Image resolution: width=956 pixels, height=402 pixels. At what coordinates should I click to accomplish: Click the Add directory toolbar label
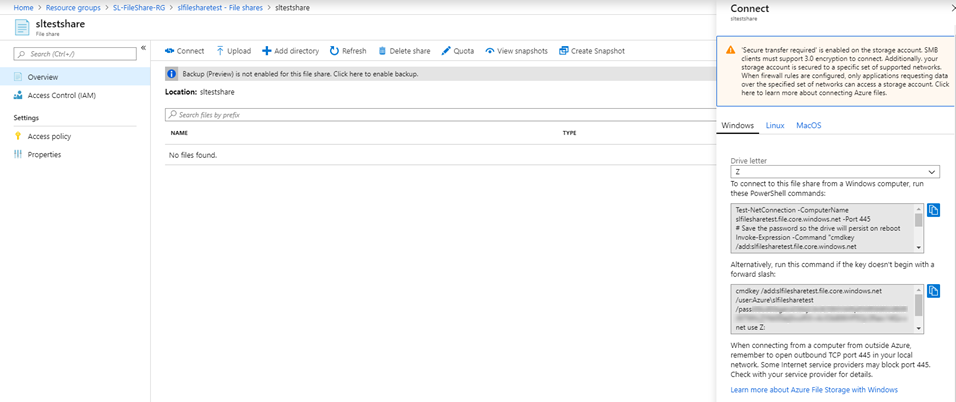pyautogui.click(x=296, y=51)
